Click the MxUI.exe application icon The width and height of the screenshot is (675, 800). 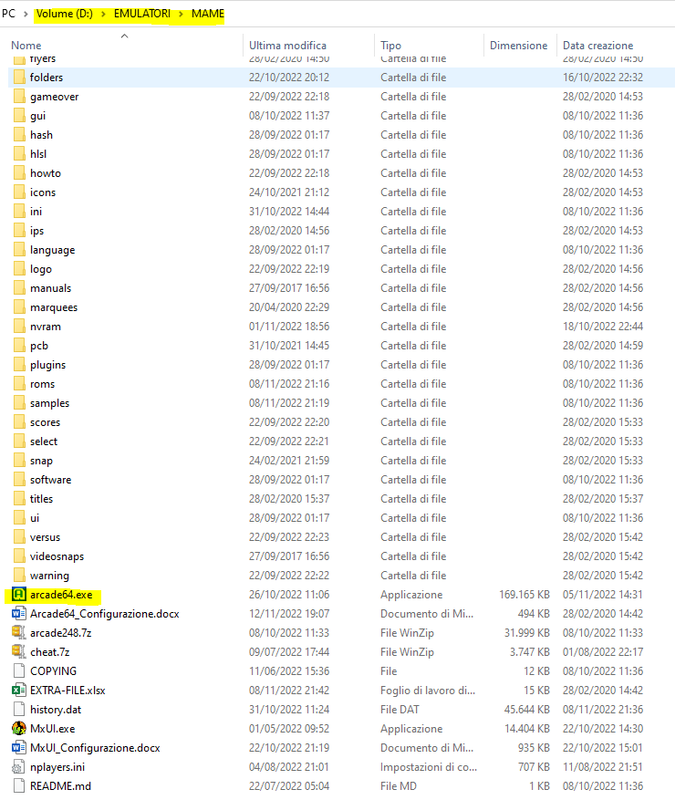[19, 729]
